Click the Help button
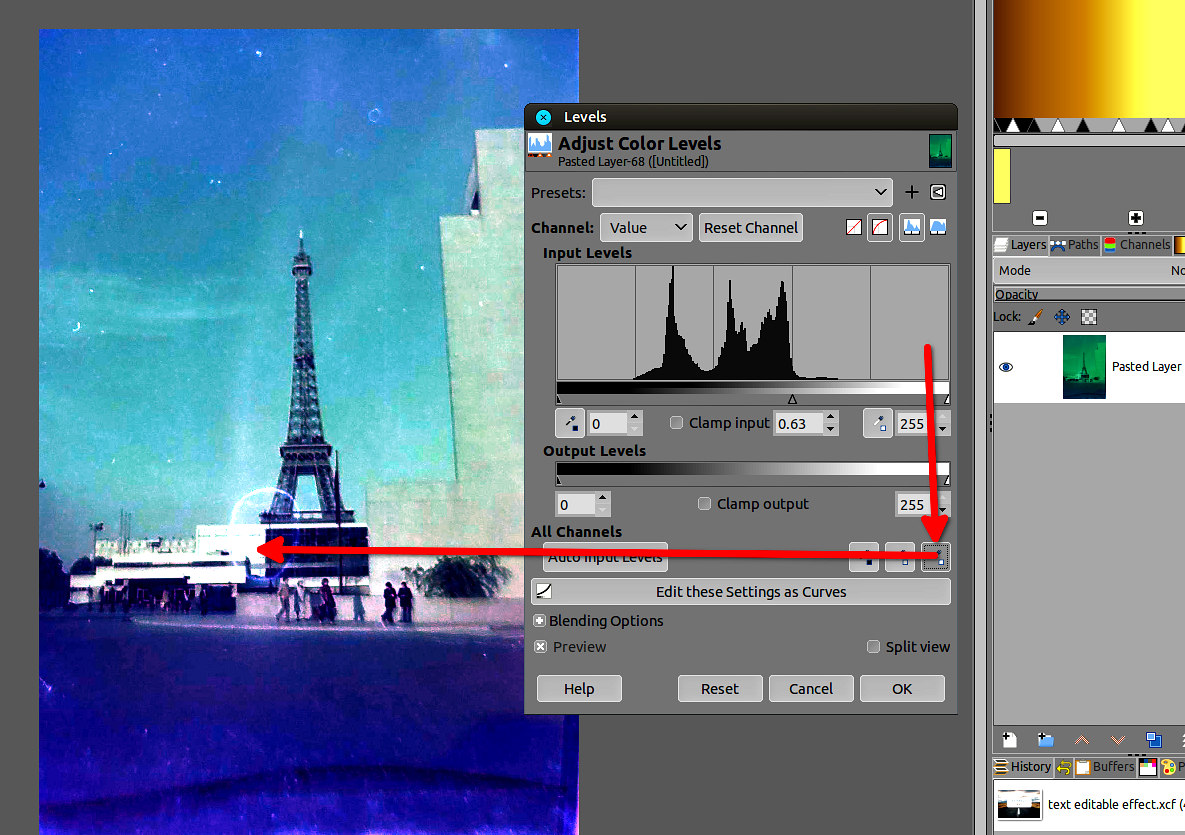 (x=579, y=688)
